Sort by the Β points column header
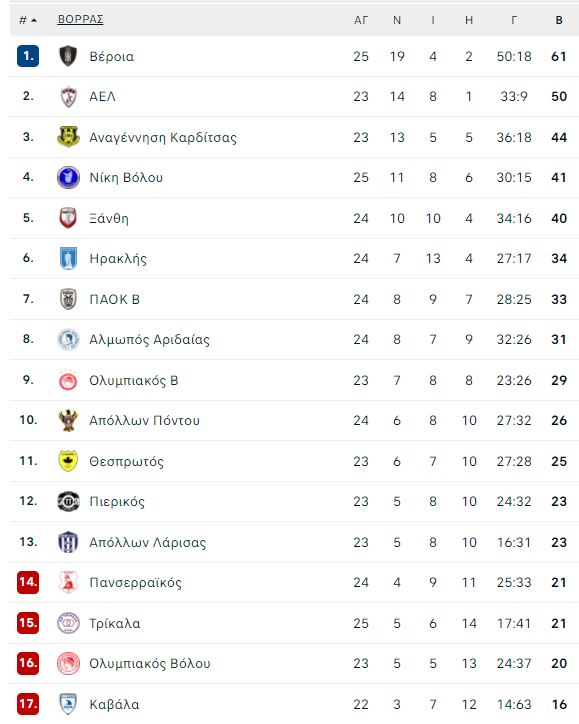This screenshot has height=724, width=579. (x=559, y=20)
